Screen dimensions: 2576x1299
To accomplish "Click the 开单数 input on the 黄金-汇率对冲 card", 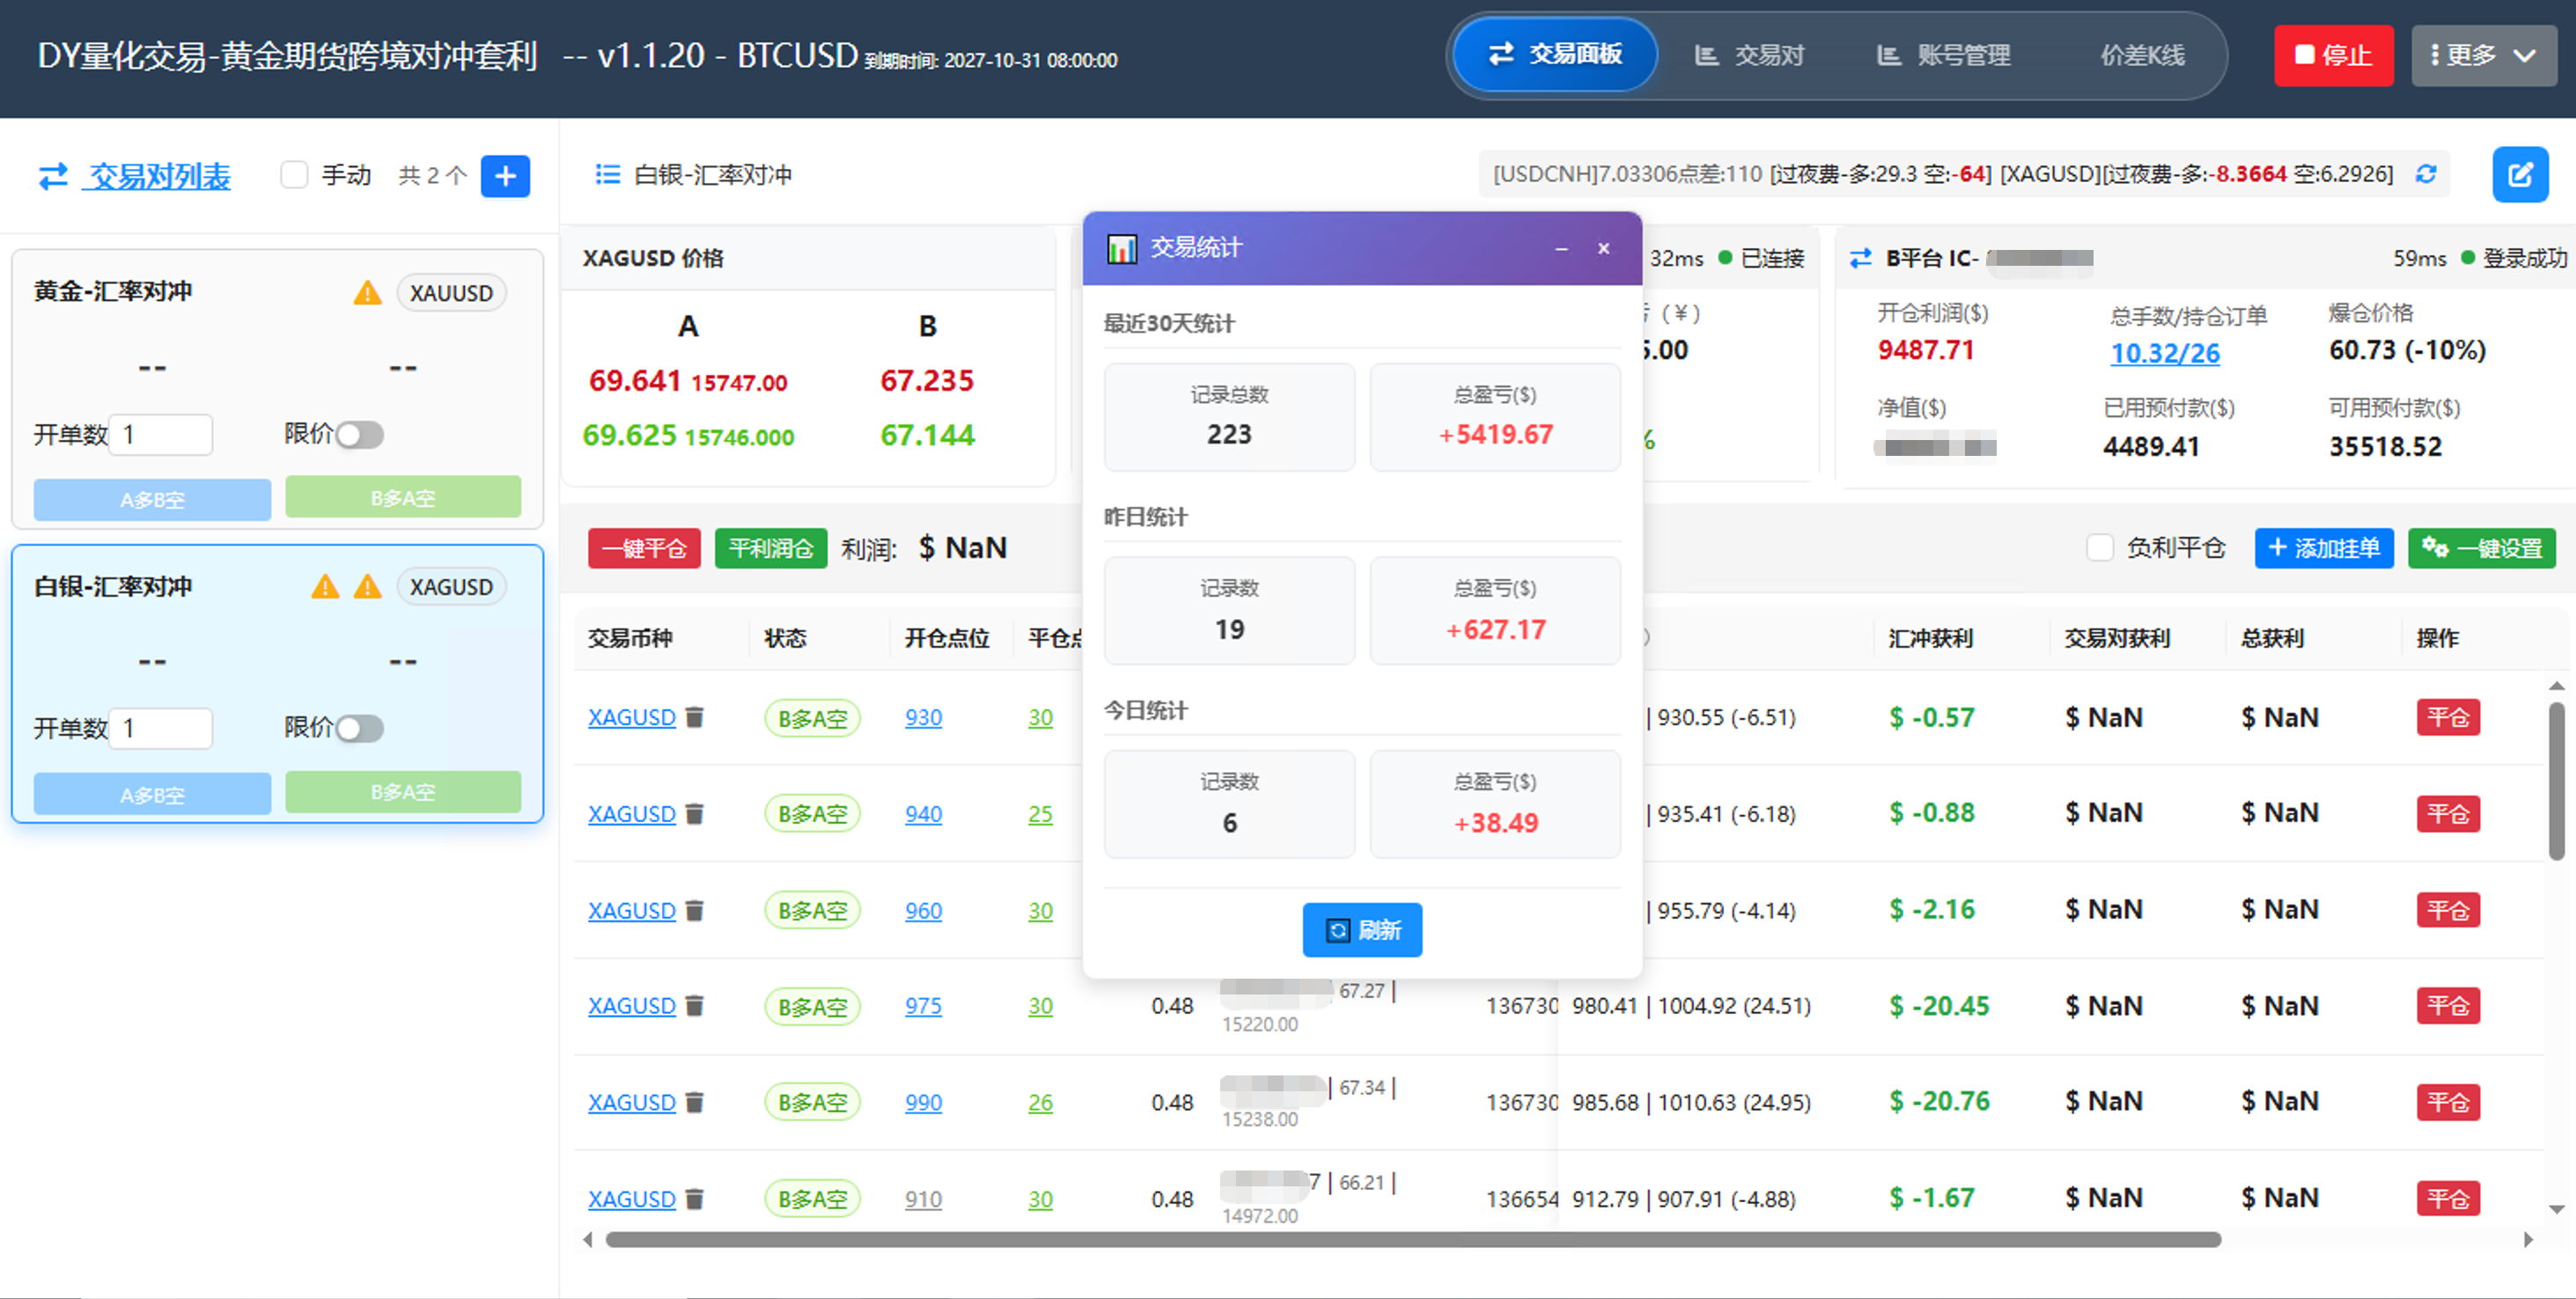I will pos(160,434).
